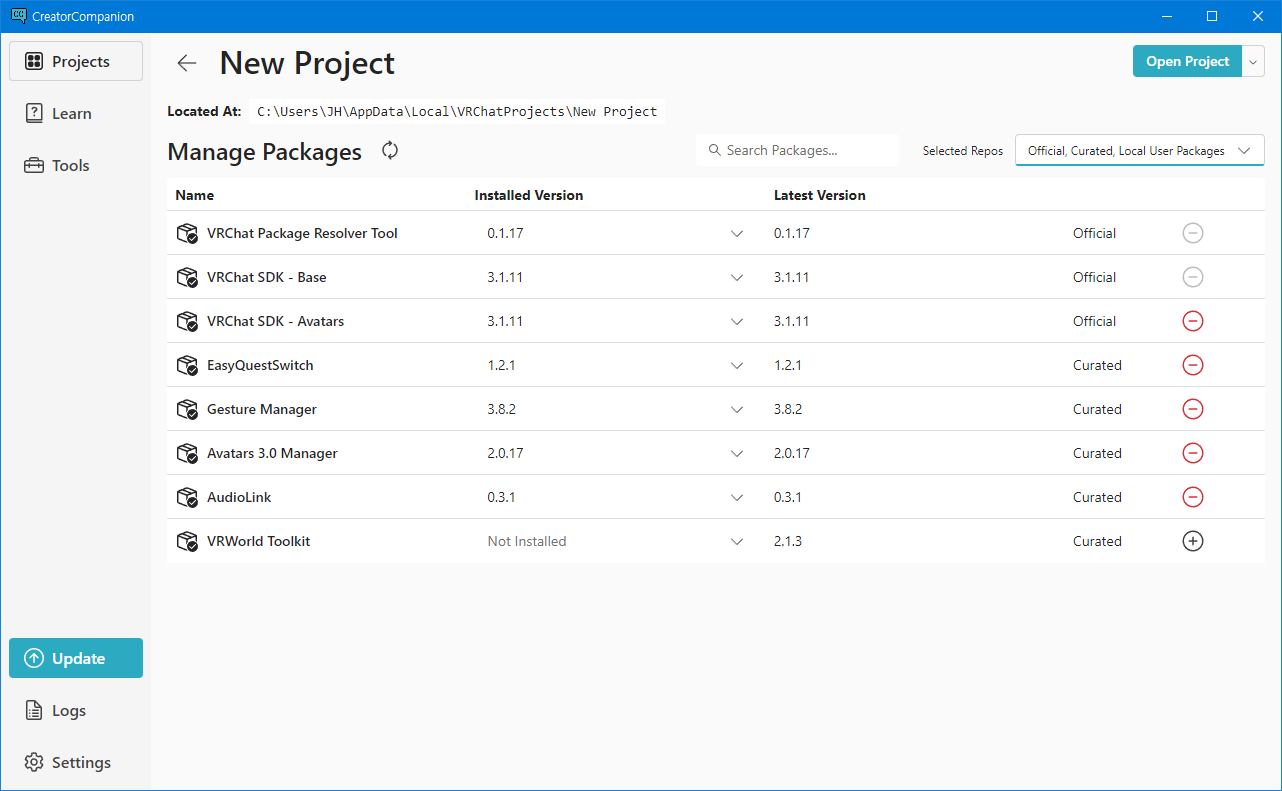Screen dimensions: 1282x791
Task: Click the package icon beside VRWorld Toolkit
Action: click(x=187, y=541)
